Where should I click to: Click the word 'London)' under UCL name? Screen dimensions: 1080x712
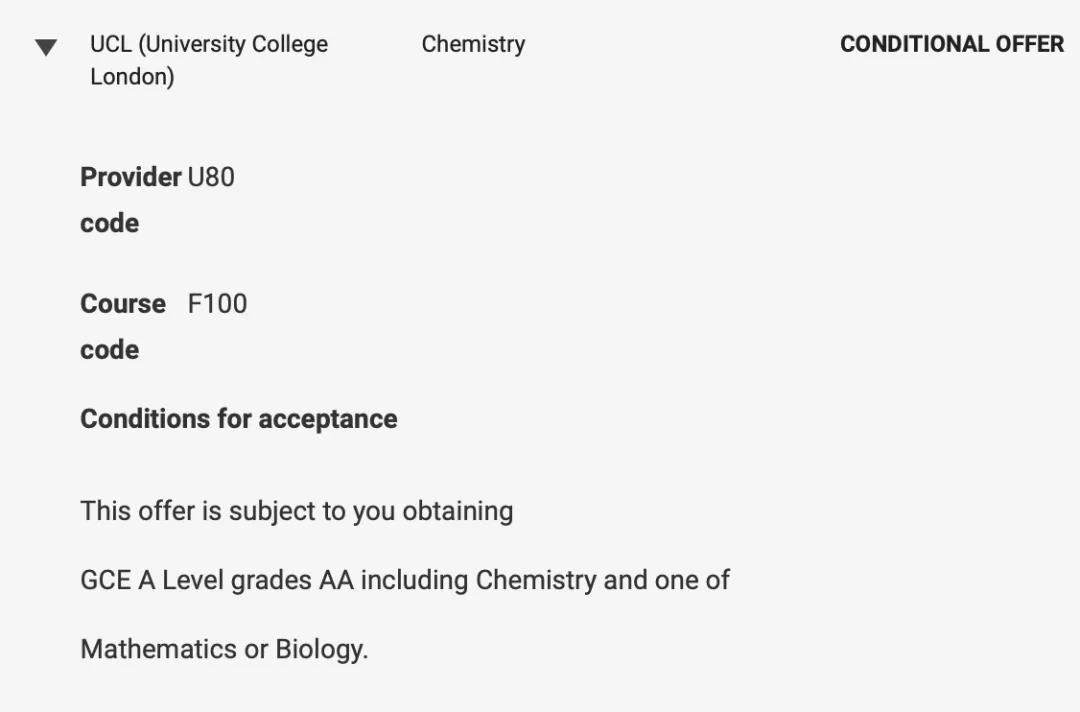point(132,77)
